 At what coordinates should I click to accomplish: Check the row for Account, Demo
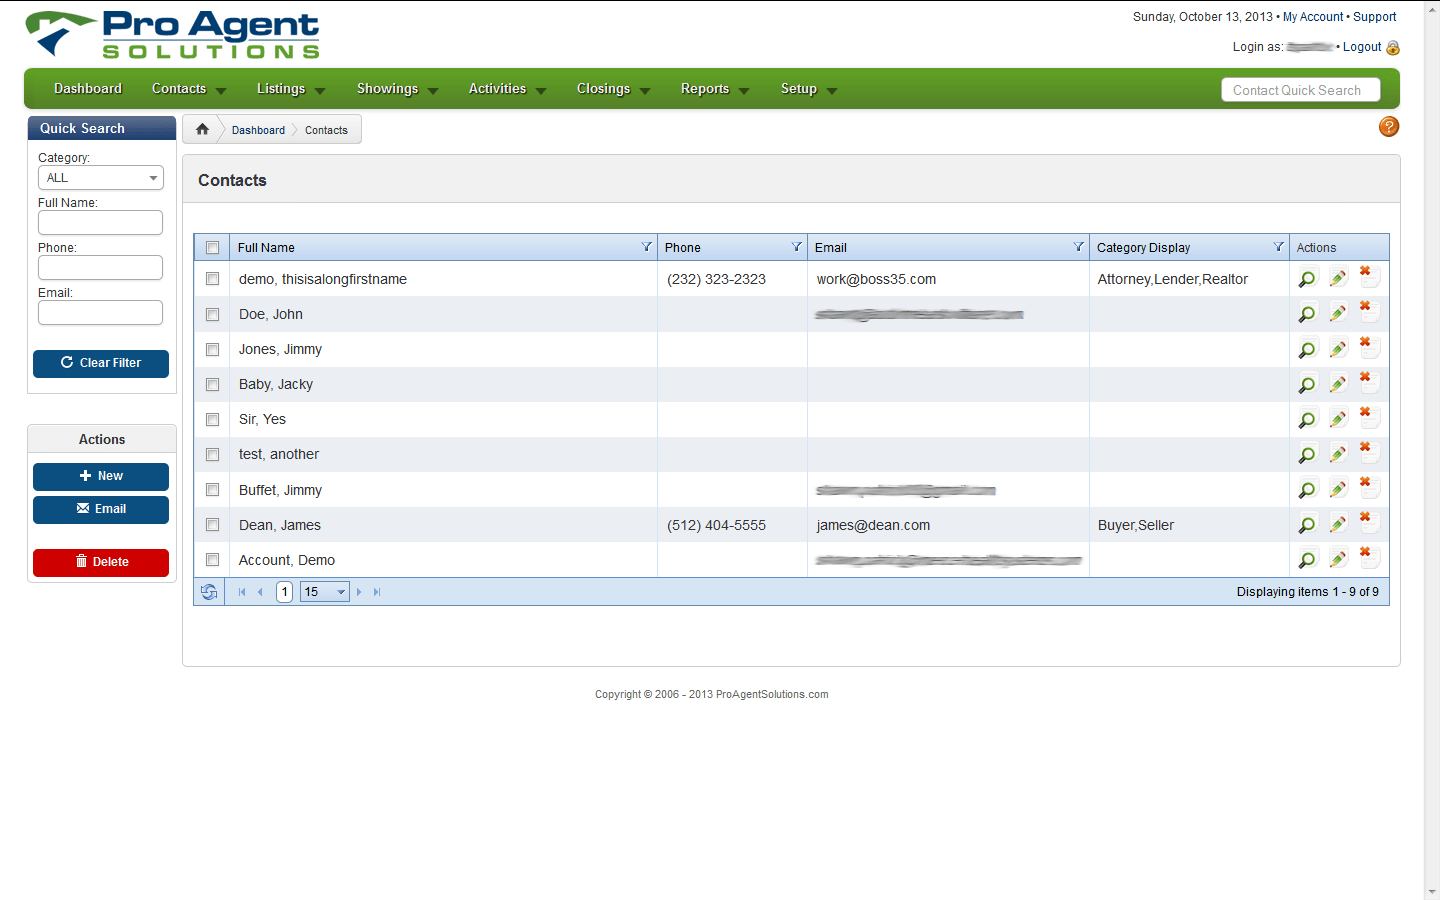(x=212, y=559)
